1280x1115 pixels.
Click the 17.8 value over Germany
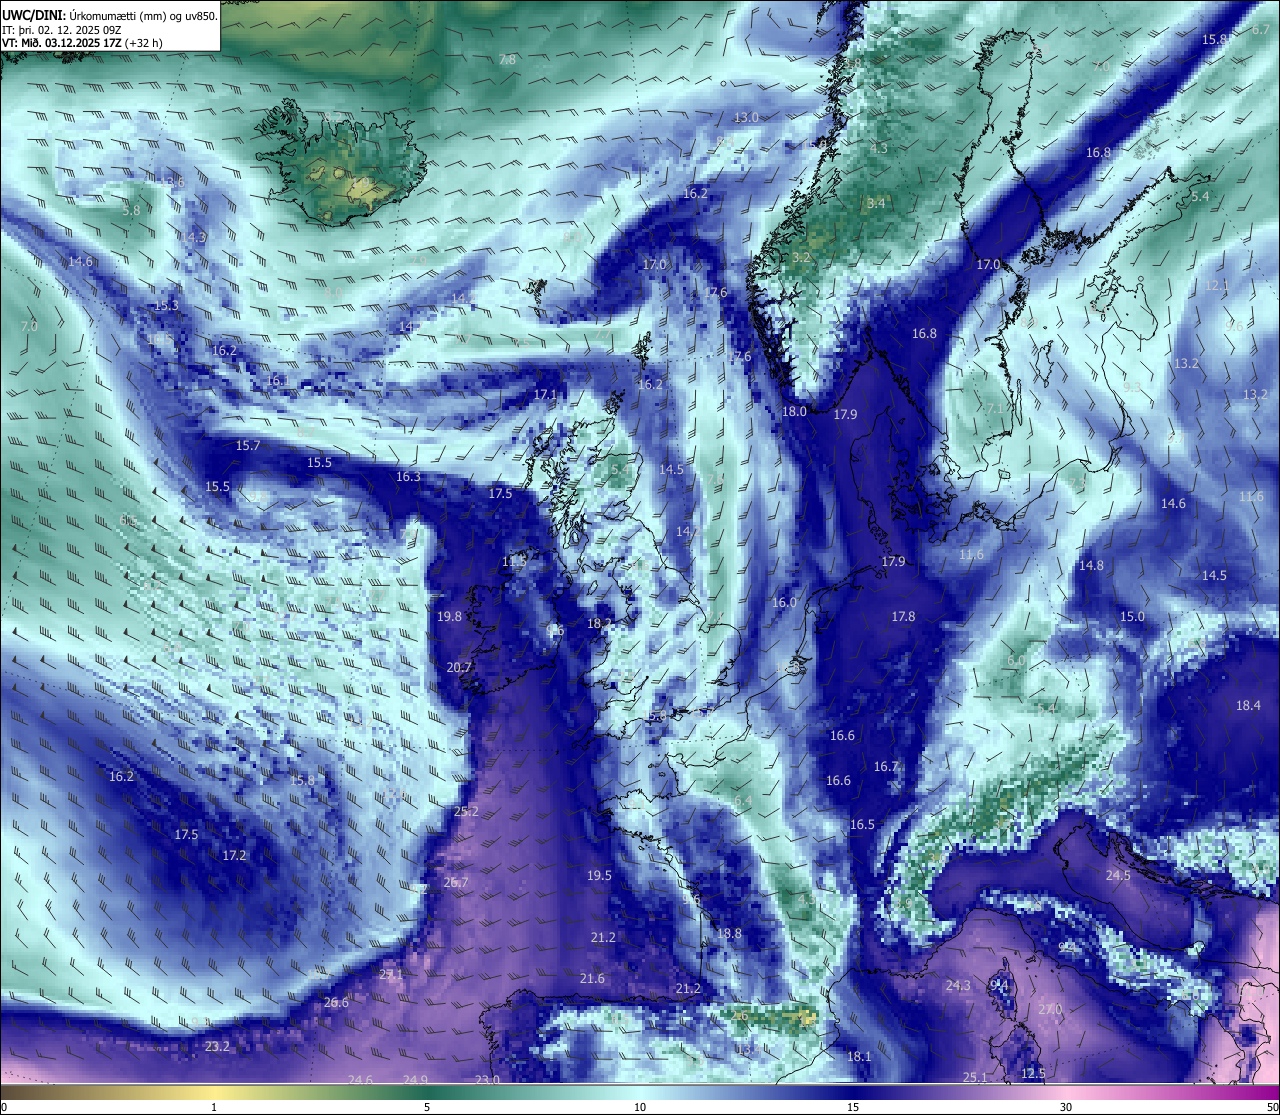pos(903,616)
